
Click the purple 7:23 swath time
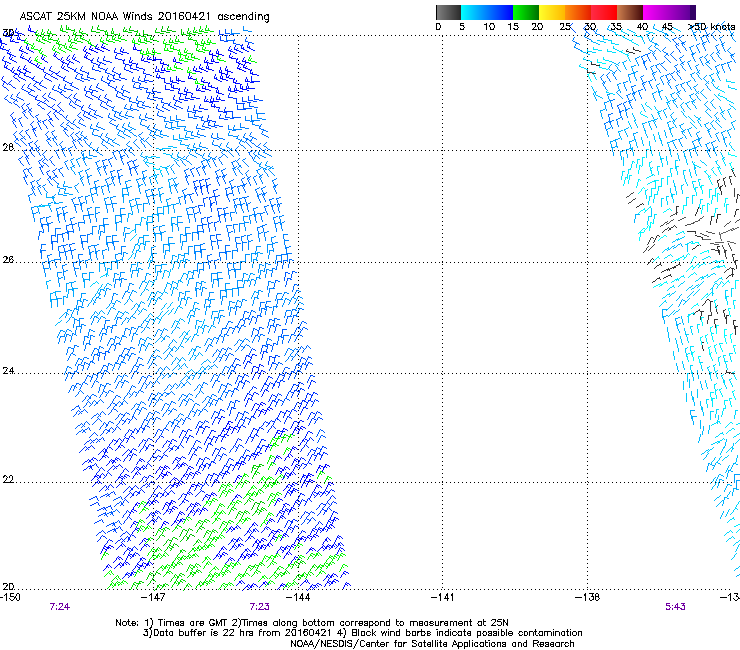260,607
